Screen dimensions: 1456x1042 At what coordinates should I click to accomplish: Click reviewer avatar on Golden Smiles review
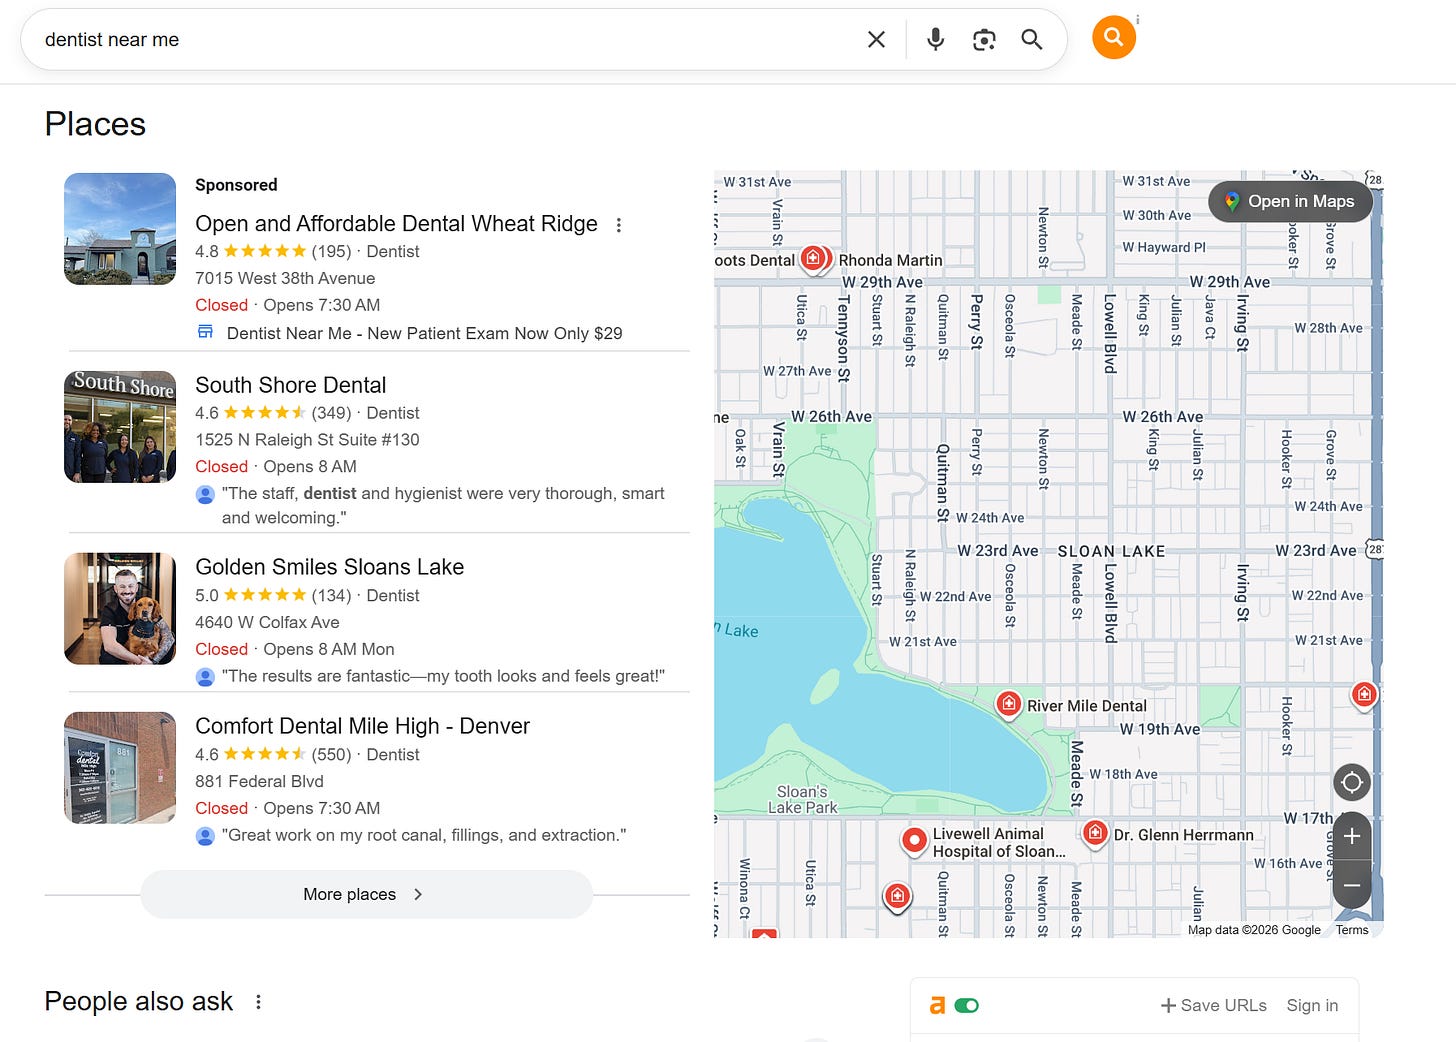coord(205,677)
